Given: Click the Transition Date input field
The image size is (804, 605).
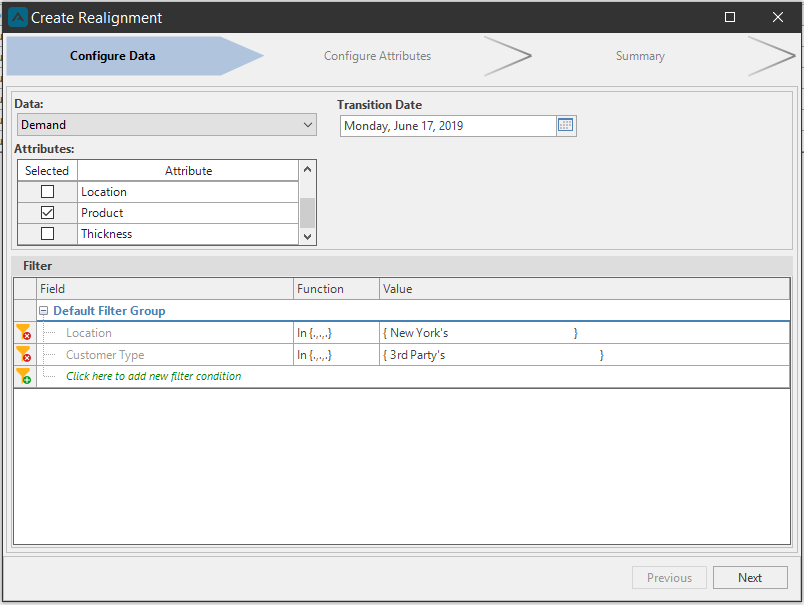Looking at the screenshot, I should (448, 126).
